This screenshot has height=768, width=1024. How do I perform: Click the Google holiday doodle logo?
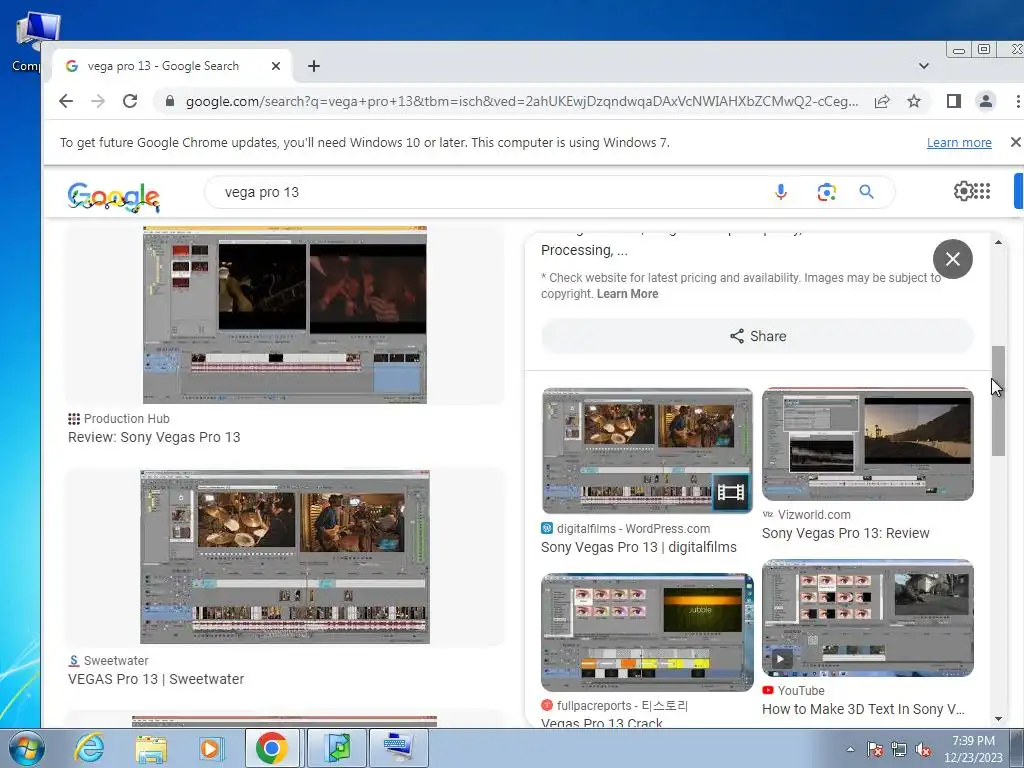(114, 197)
